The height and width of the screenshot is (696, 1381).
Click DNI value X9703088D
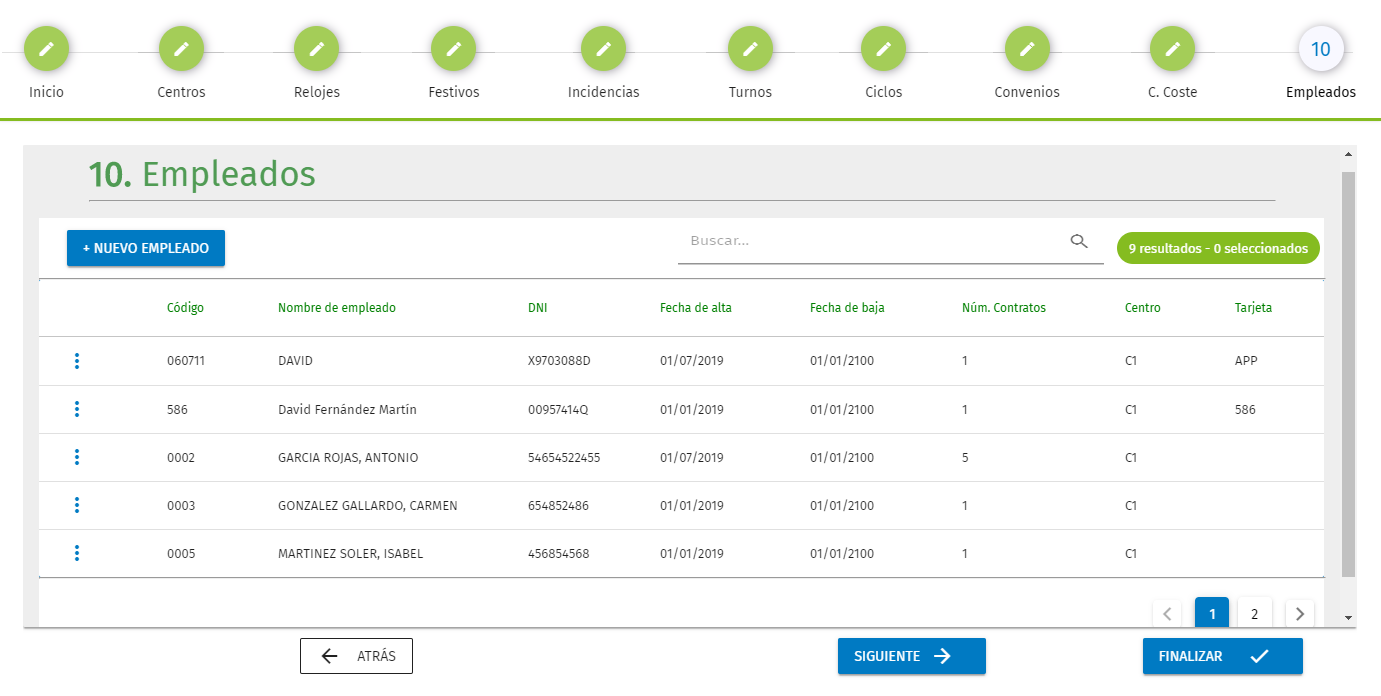[x=559, y=361]
